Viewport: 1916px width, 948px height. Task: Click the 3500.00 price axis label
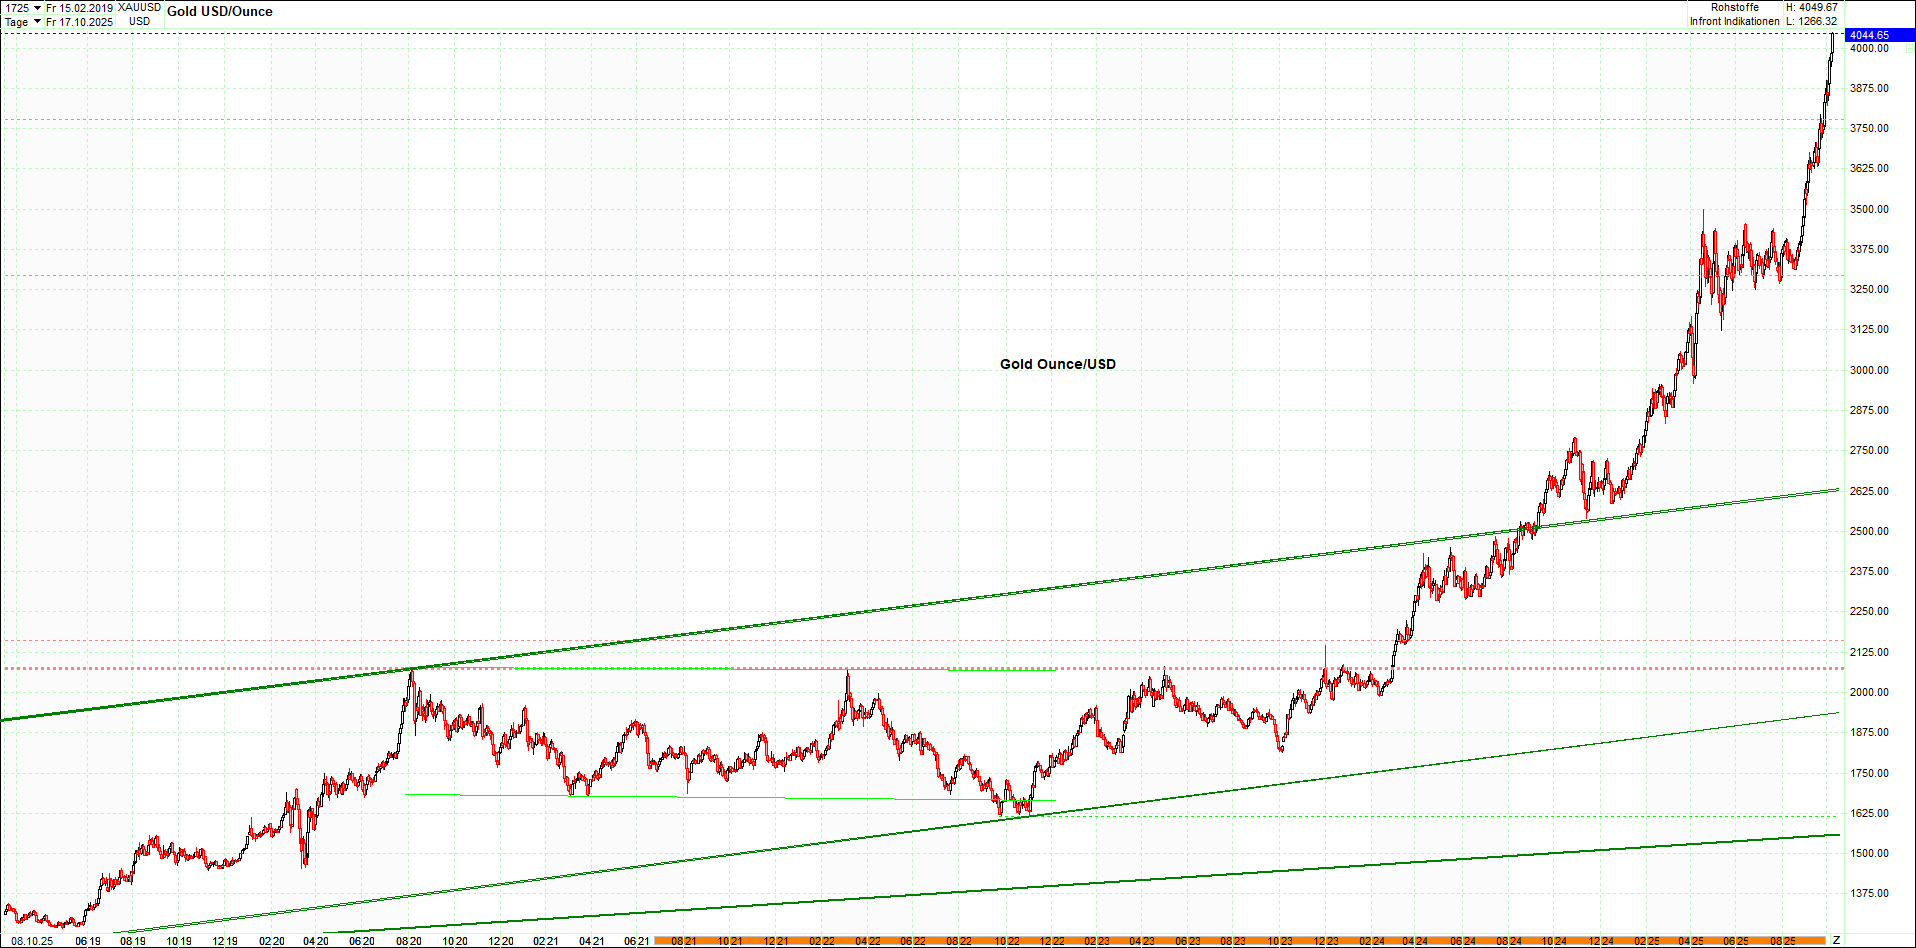click(1869, 209)
